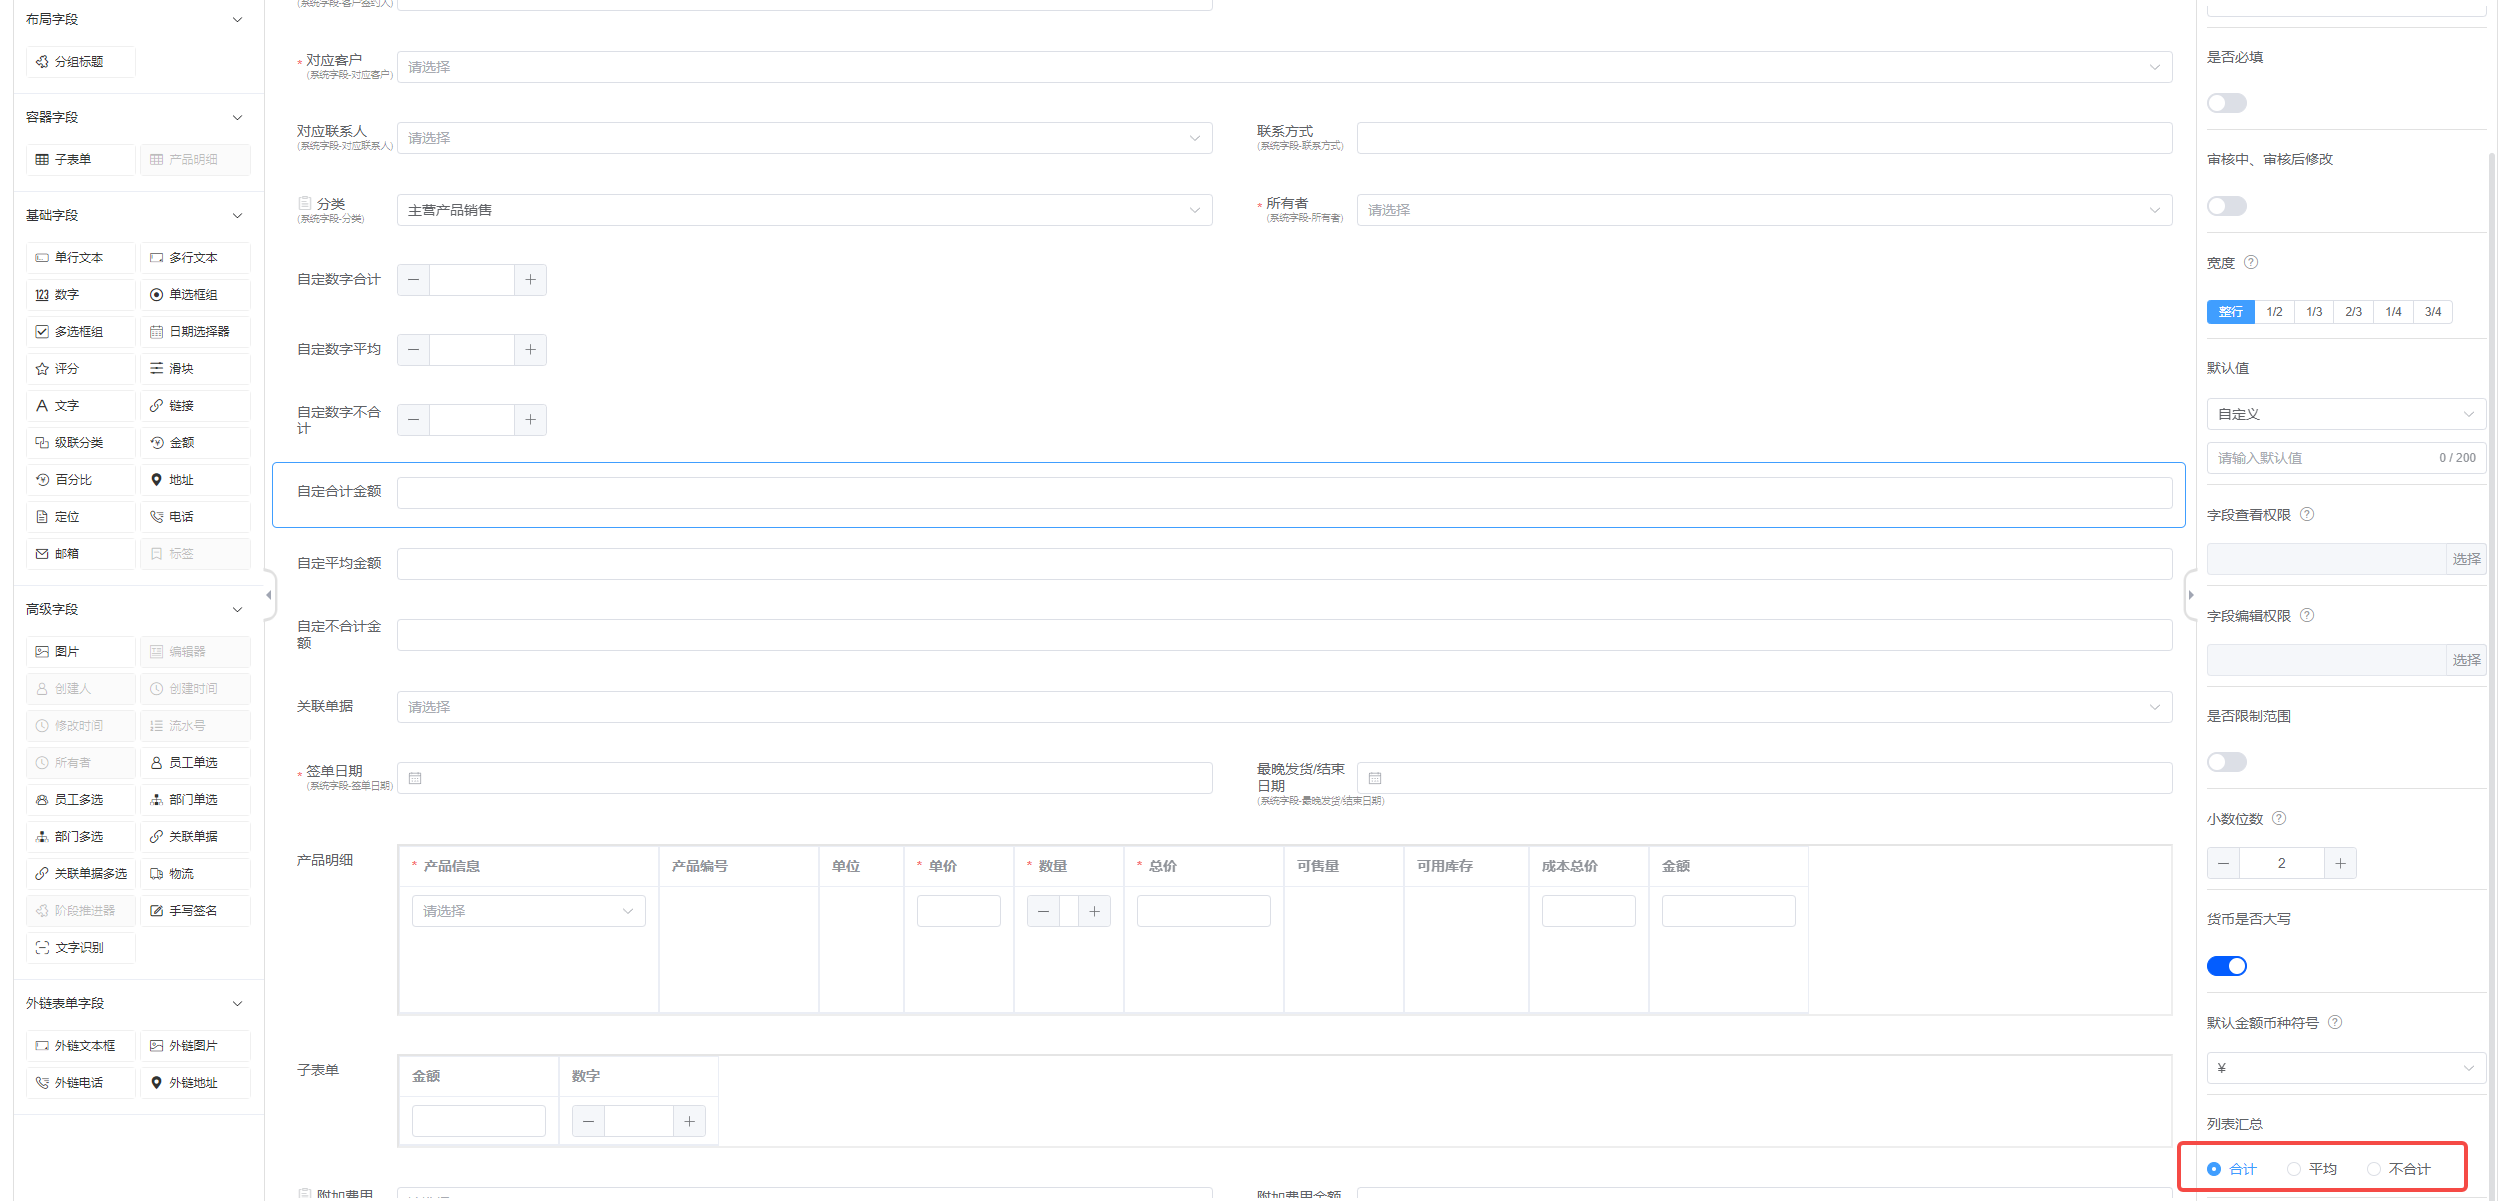Set width to 3/4
The image size is (2507, 1201).
pyautogui.click(x=2433, y=312)
